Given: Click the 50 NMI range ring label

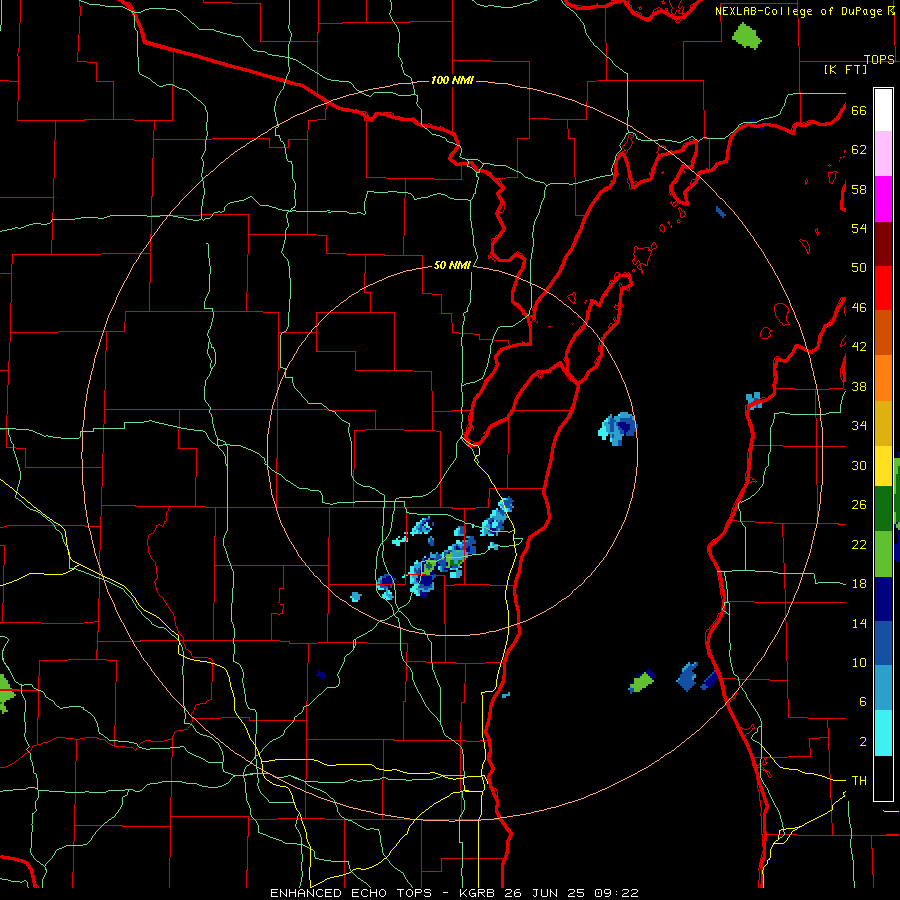Looking at the screenshot, I should pyautogui.click(x=452, y=265).
